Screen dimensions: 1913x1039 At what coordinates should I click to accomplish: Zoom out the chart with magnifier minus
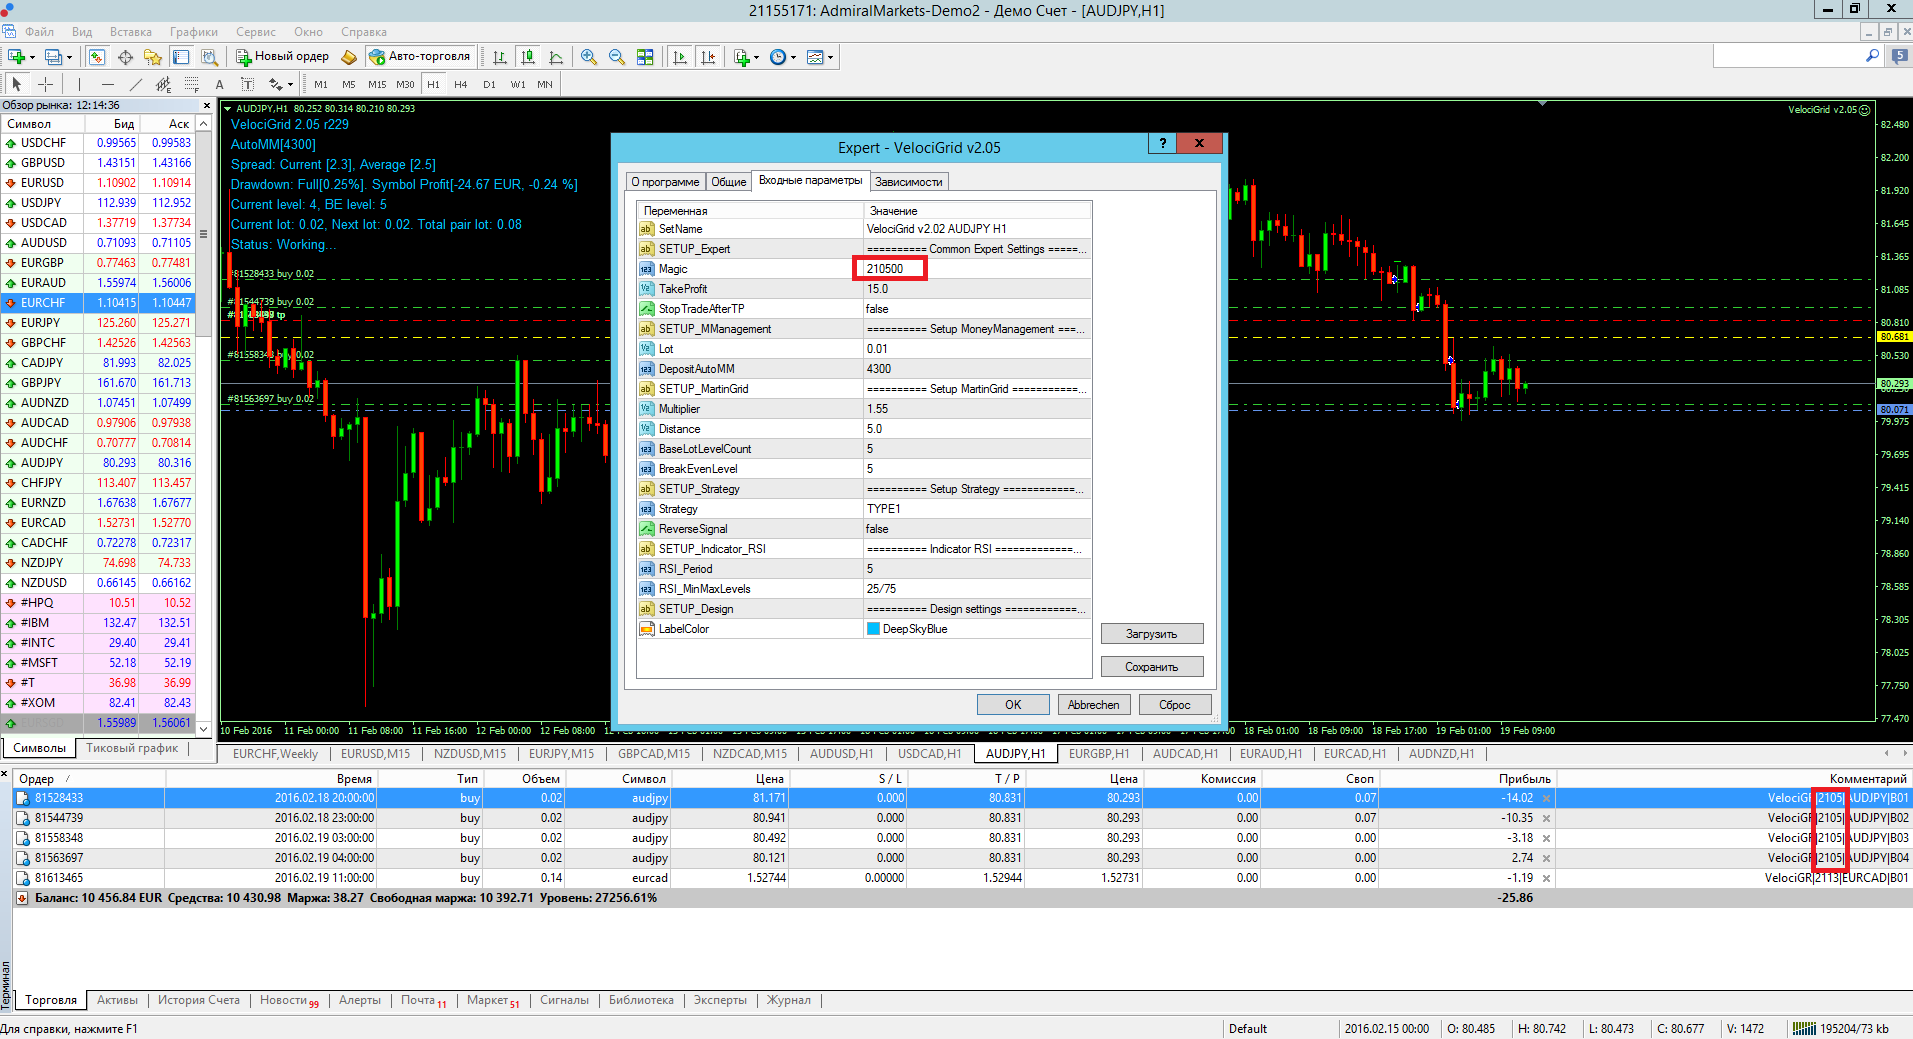pyautogui.click(x=617, y=57)
